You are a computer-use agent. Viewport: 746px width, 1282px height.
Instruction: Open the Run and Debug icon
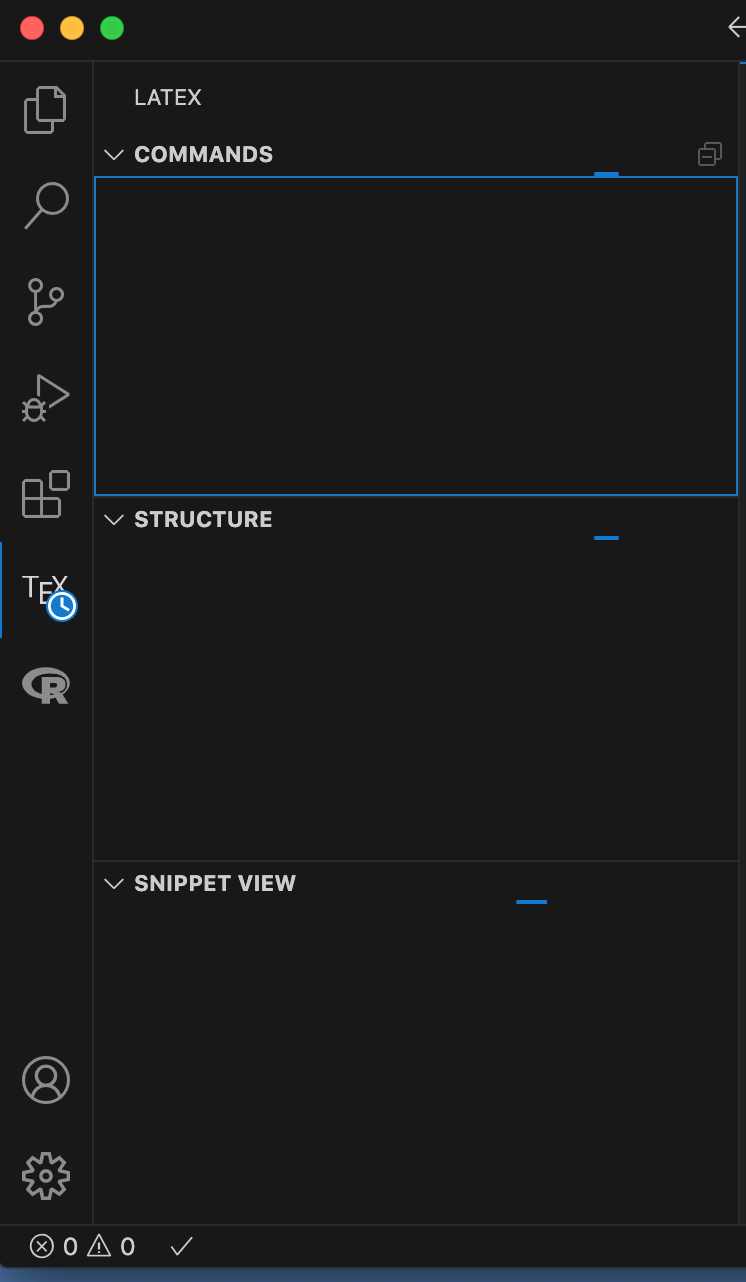pos(45,398)
